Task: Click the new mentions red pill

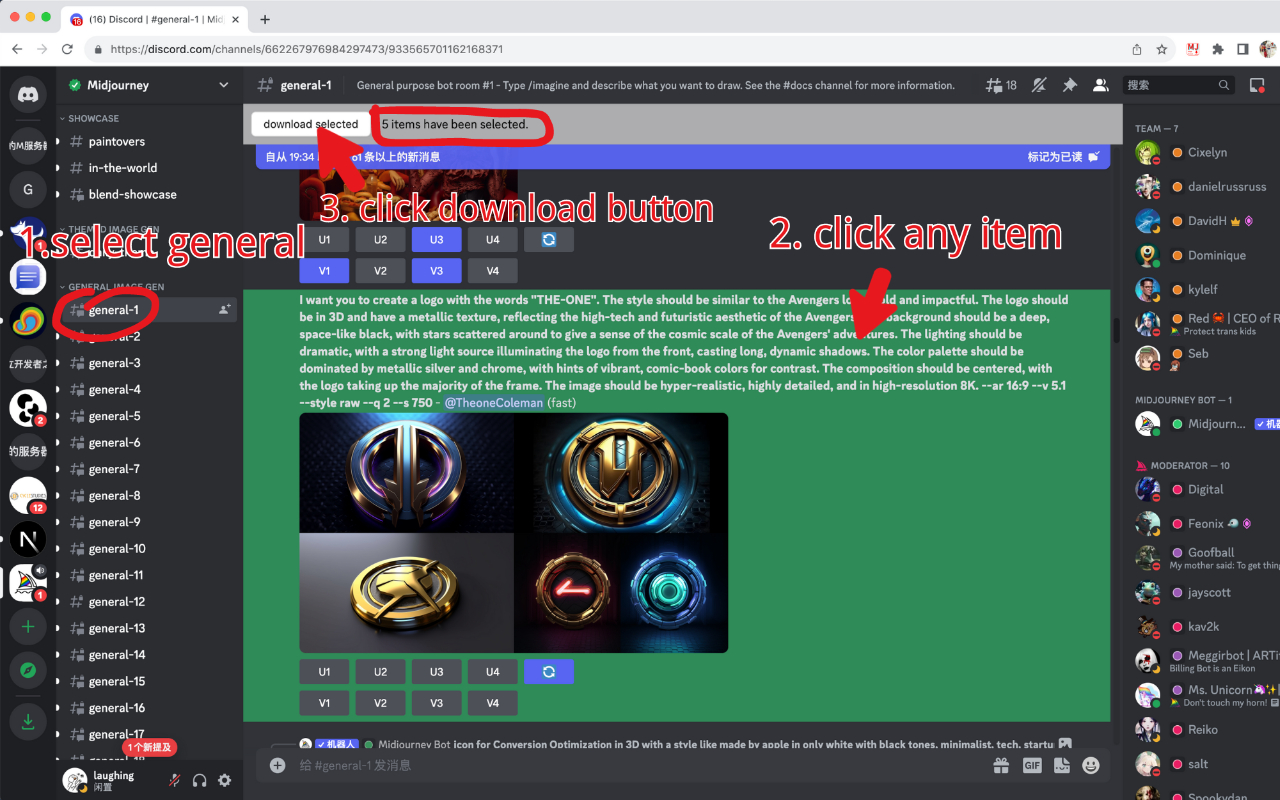Action: pyautogui.click(x=150, y=747)
